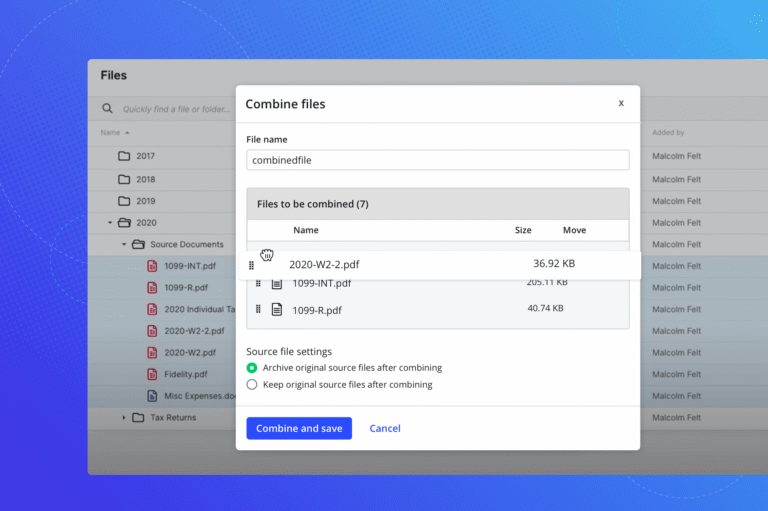Click the Size column header in dialog
This screenshot has width=768, height=511.
coord(523,230)
